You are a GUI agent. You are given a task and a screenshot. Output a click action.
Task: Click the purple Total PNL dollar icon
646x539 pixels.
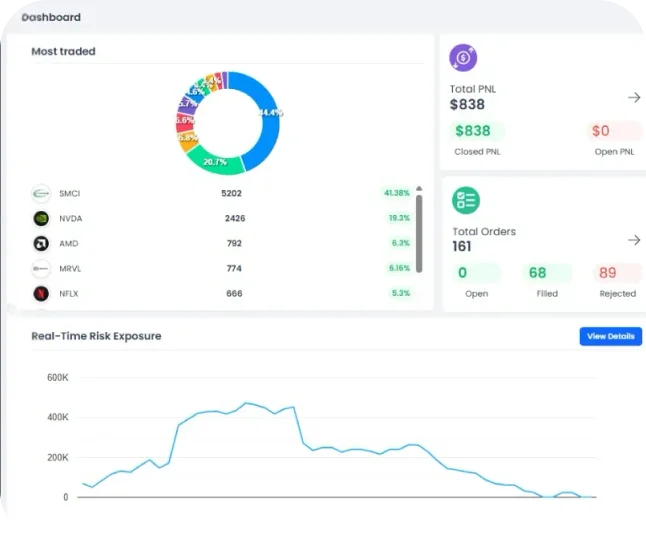pos(463,58)
